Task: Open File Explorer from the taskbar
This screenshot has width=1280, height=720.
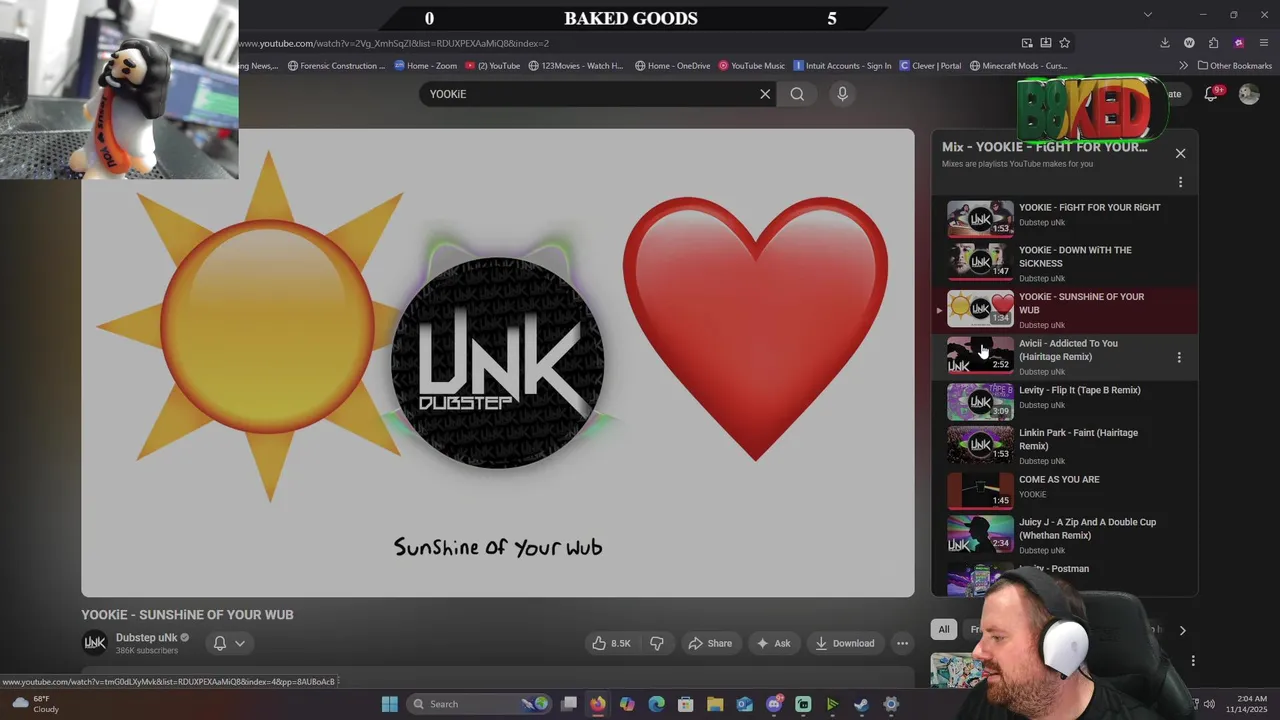Action: point(715,704)
